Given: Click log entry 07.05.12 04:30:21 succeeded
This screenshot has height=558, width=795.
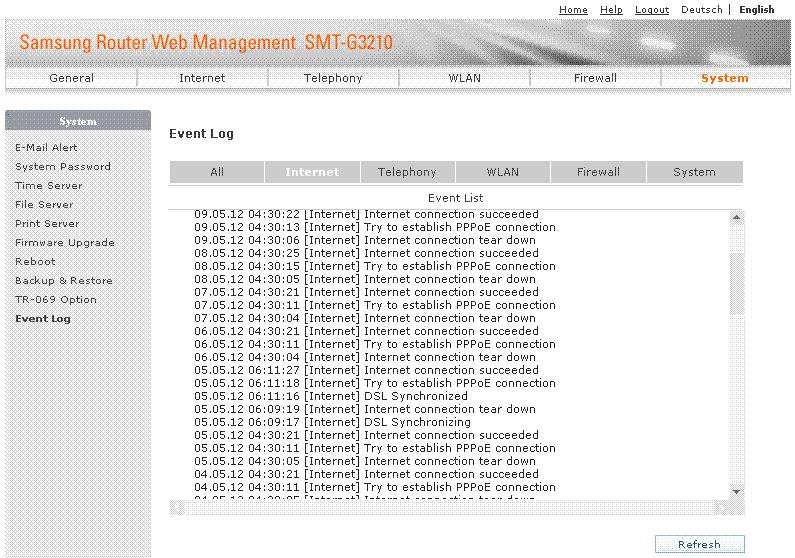Looking at the screenshot, I should click(366, 292).
